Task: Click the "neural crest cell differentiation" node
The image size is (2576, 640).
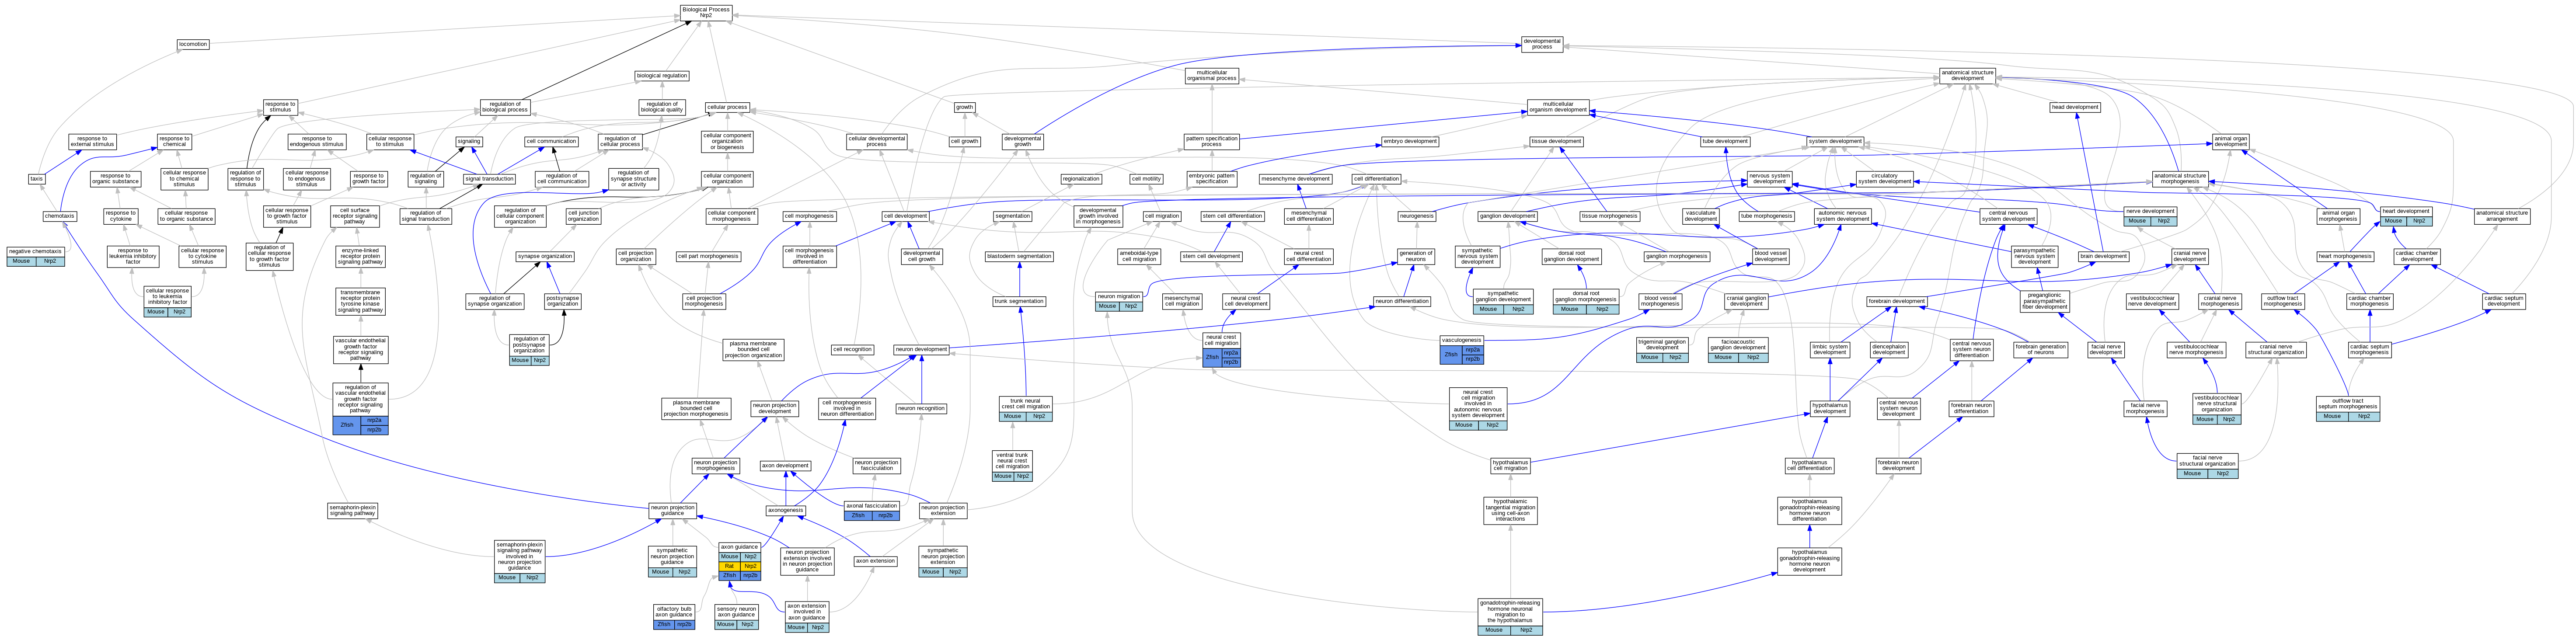Action: [1309, 256]
